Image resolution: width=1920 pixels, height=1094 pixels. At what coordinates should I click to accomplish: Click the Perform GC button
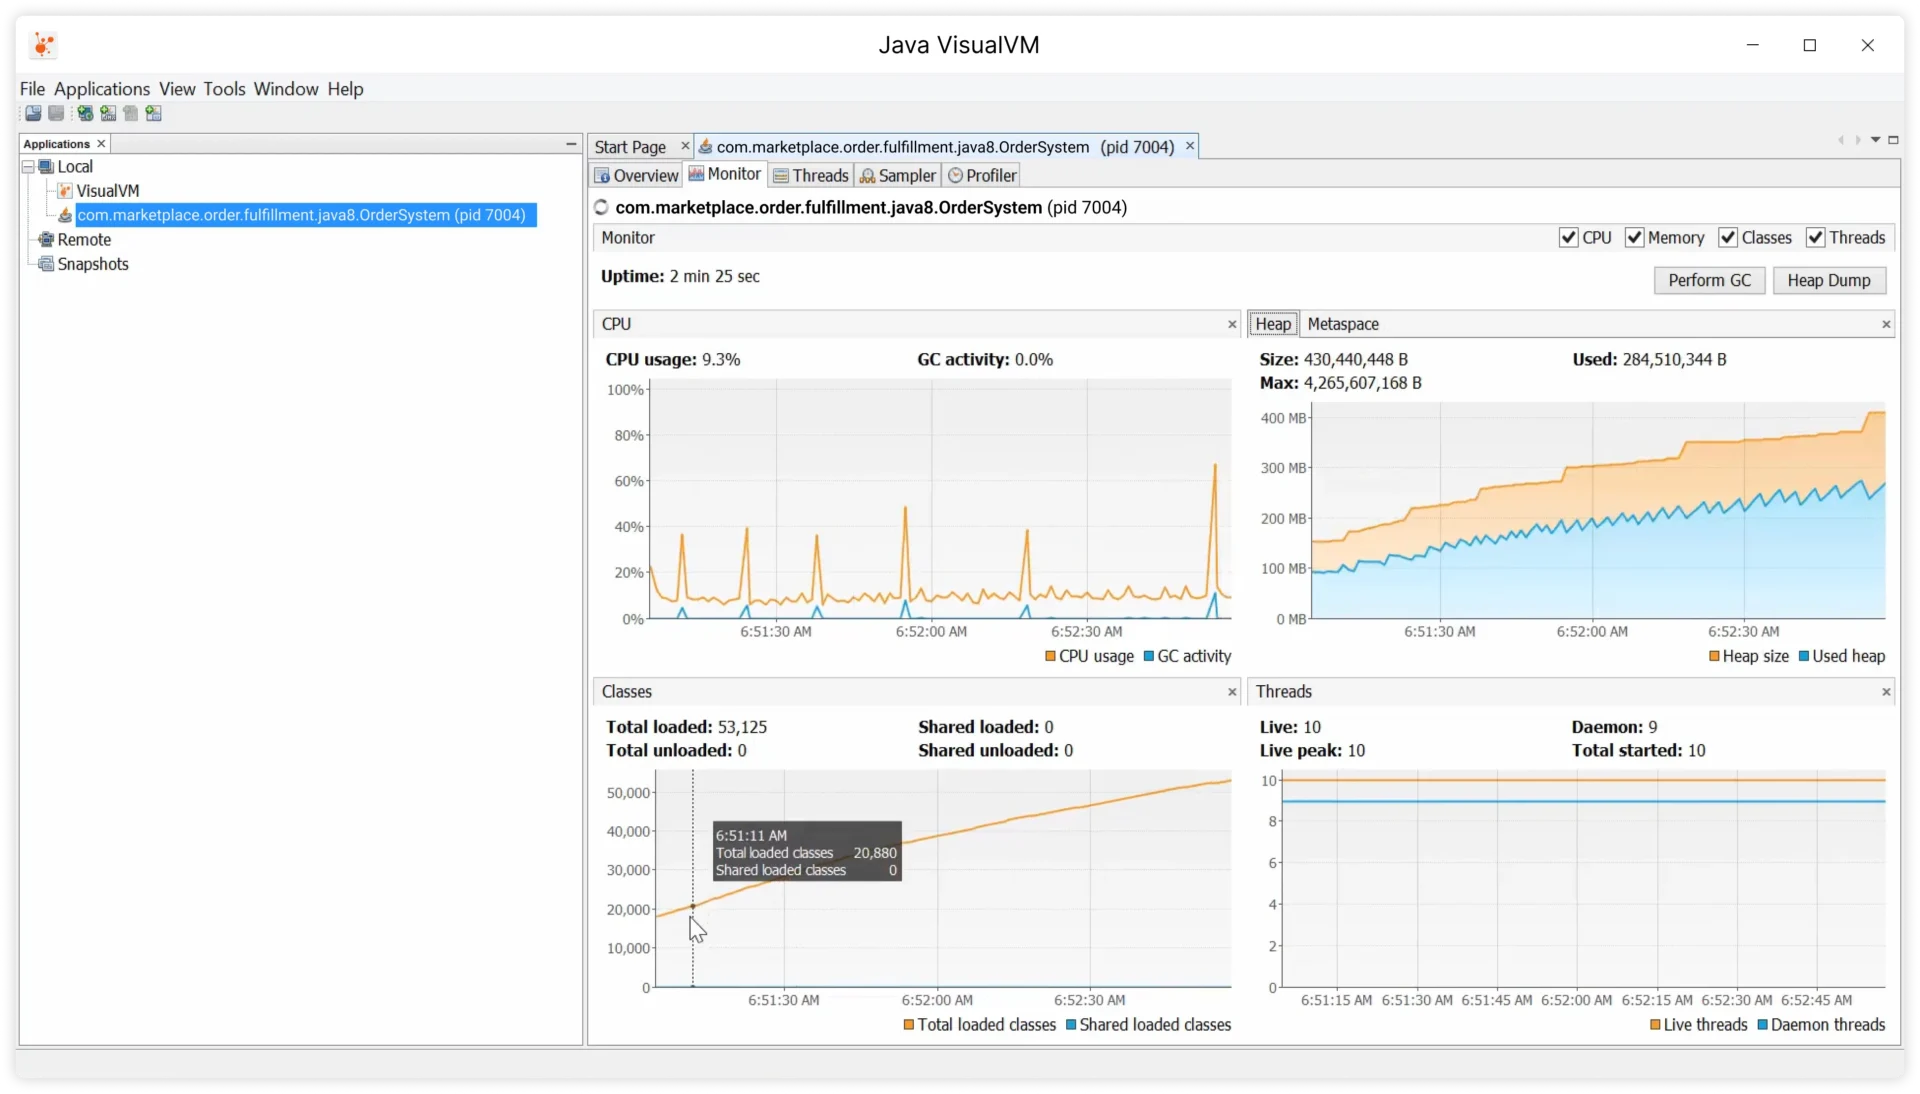[1709, 281]
